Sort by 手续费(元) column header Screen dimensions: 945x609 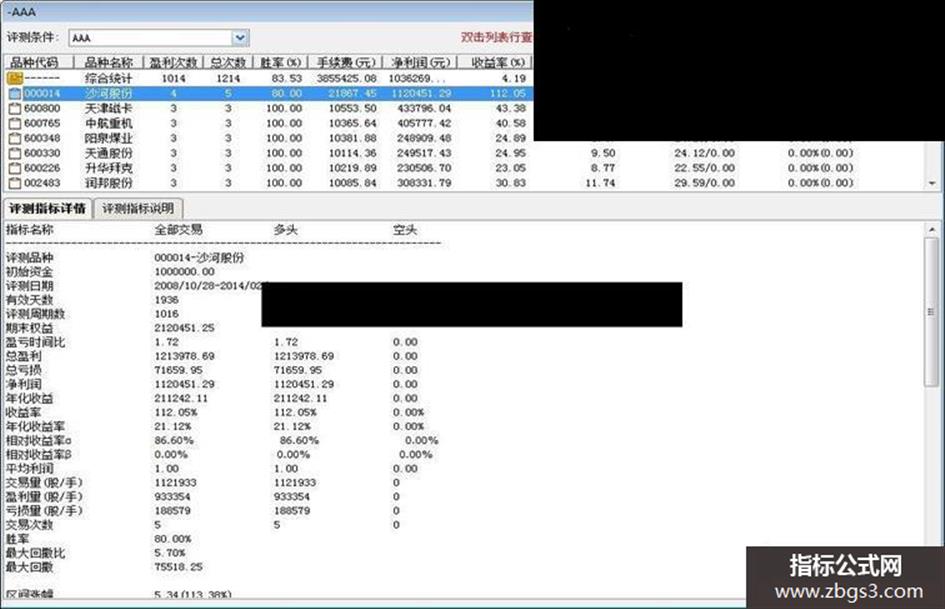346,62
